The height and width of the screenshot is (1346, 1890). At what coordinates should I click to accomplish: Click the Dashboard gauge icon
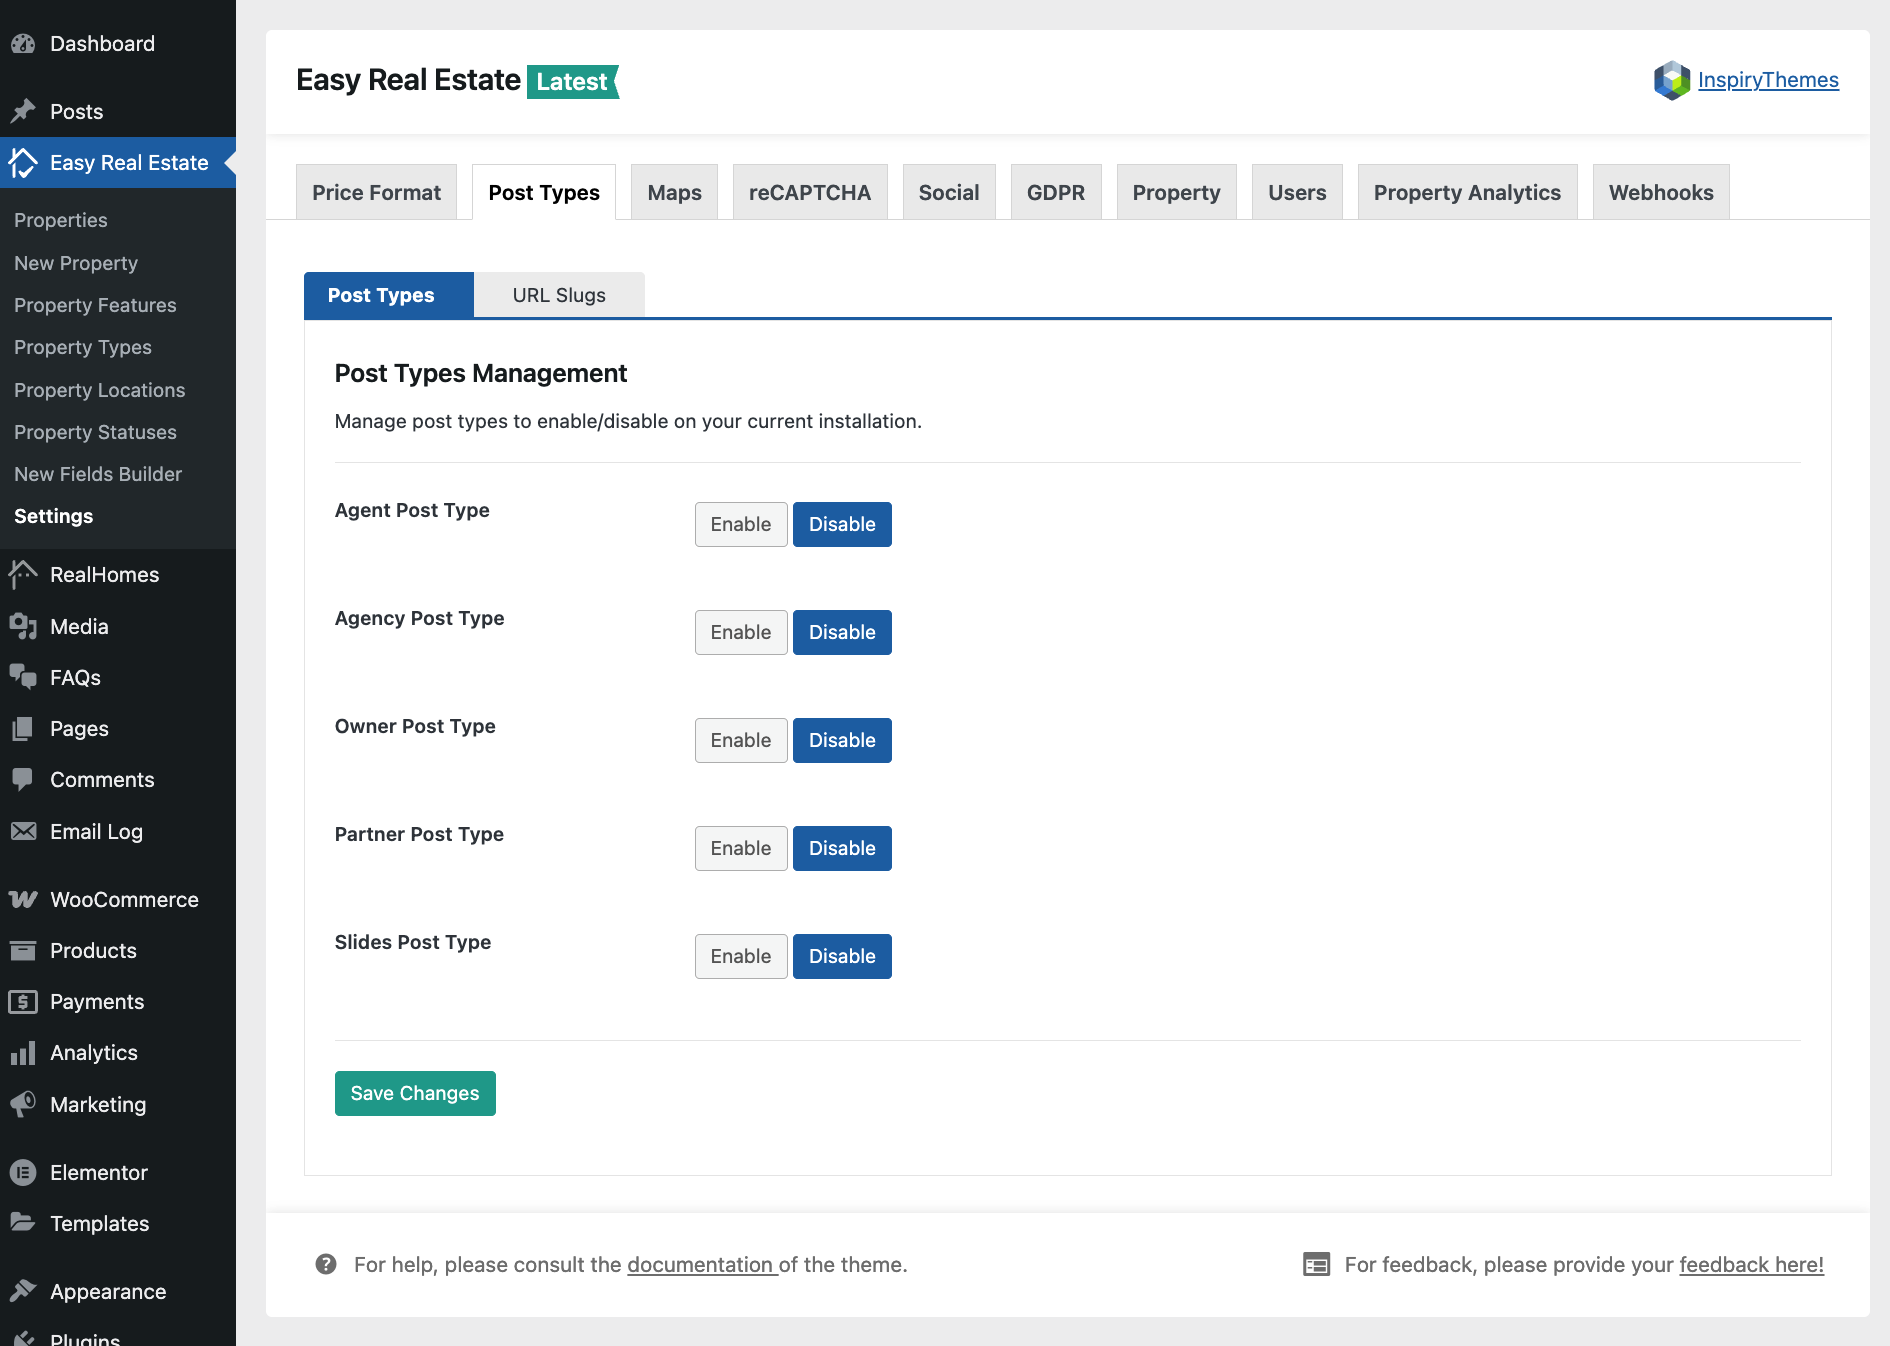23,44
